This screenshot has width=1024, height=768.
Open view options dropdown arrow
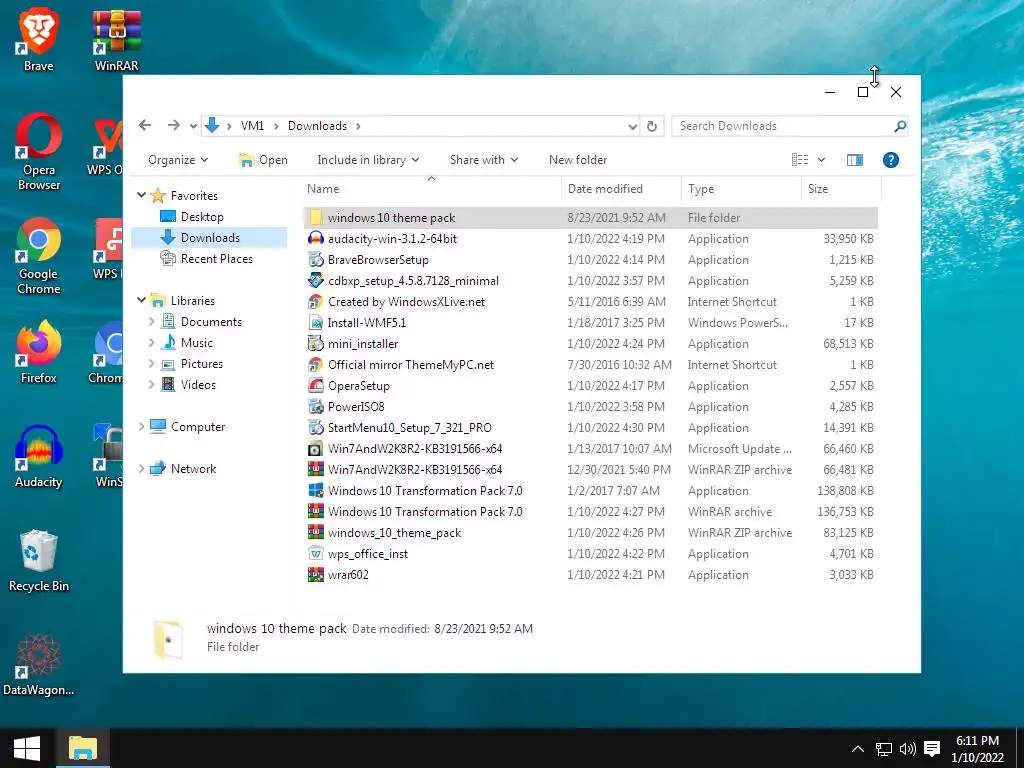[822, 160]
